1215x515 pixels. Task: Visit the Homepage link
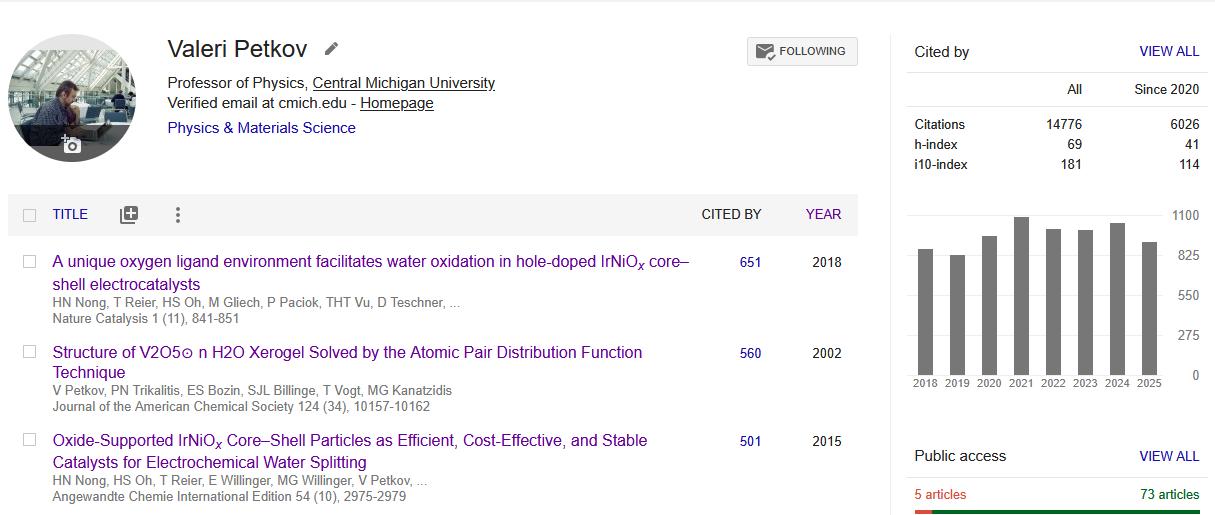coord(397,103)
